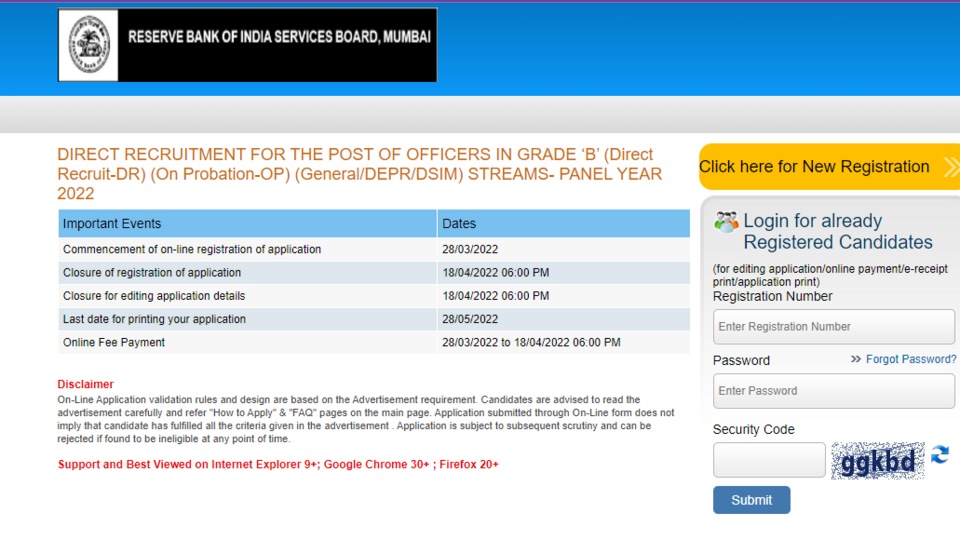Click the 'Support and Best Viewed' browser note

tap(278, 464)
